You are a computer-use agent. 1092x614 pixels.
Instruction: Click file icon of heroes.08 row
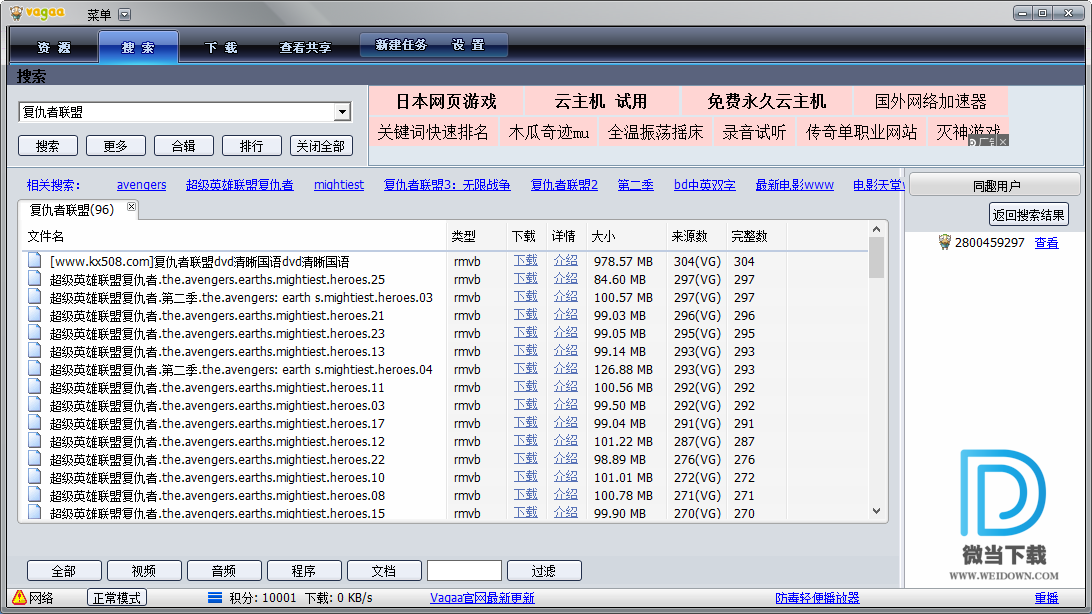tap(34, 495)
